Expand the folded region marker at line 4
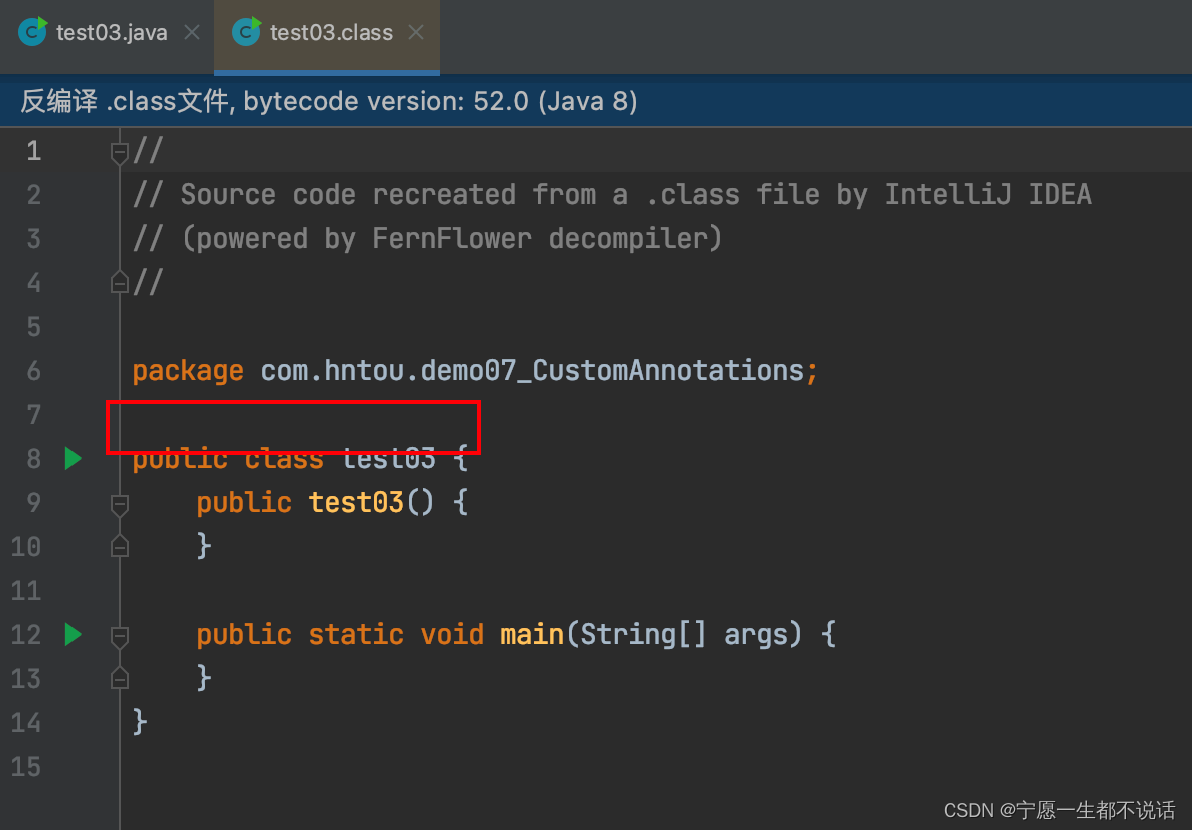1192x830 pixels. pos(119,282)
